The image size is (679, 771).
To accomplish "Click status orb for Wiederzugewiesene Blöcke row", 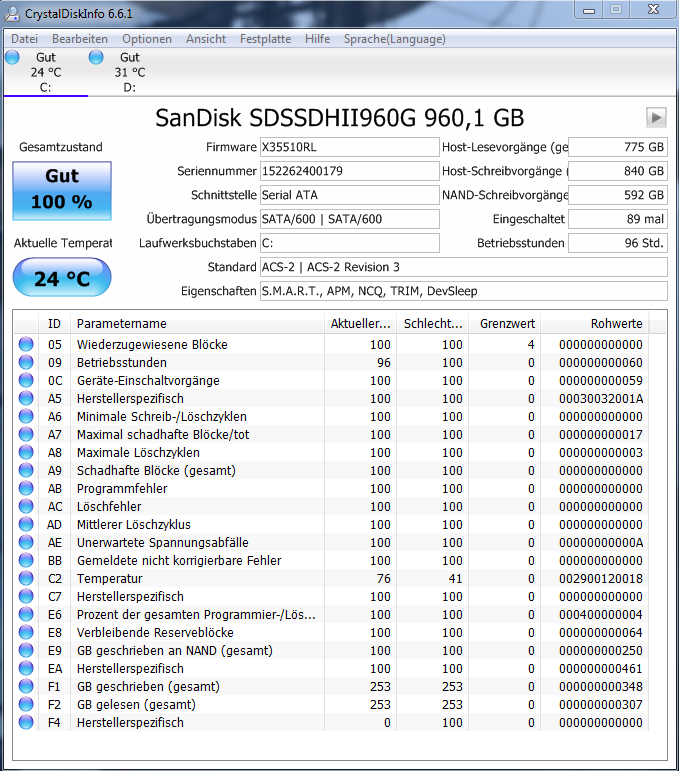I will click(26, 344).
